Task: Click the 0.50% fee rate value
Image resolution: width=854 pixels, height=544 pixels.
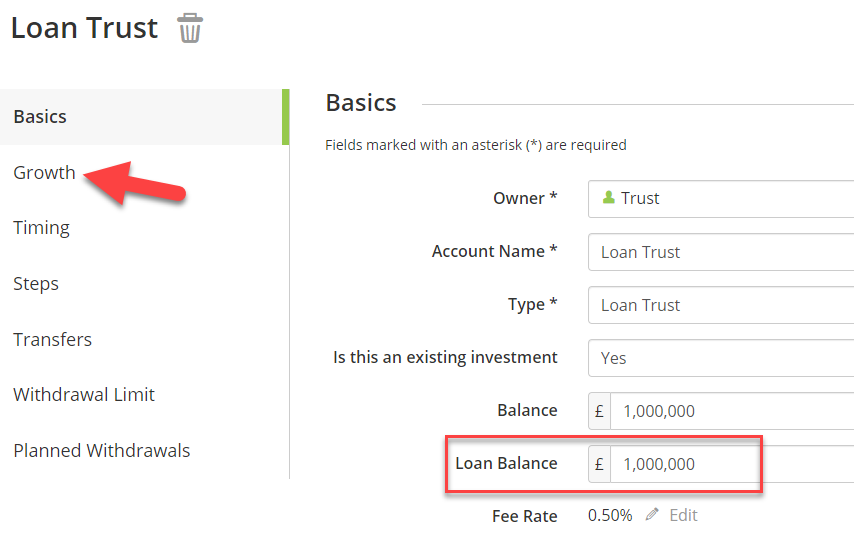Action: (x=610, y=515)
